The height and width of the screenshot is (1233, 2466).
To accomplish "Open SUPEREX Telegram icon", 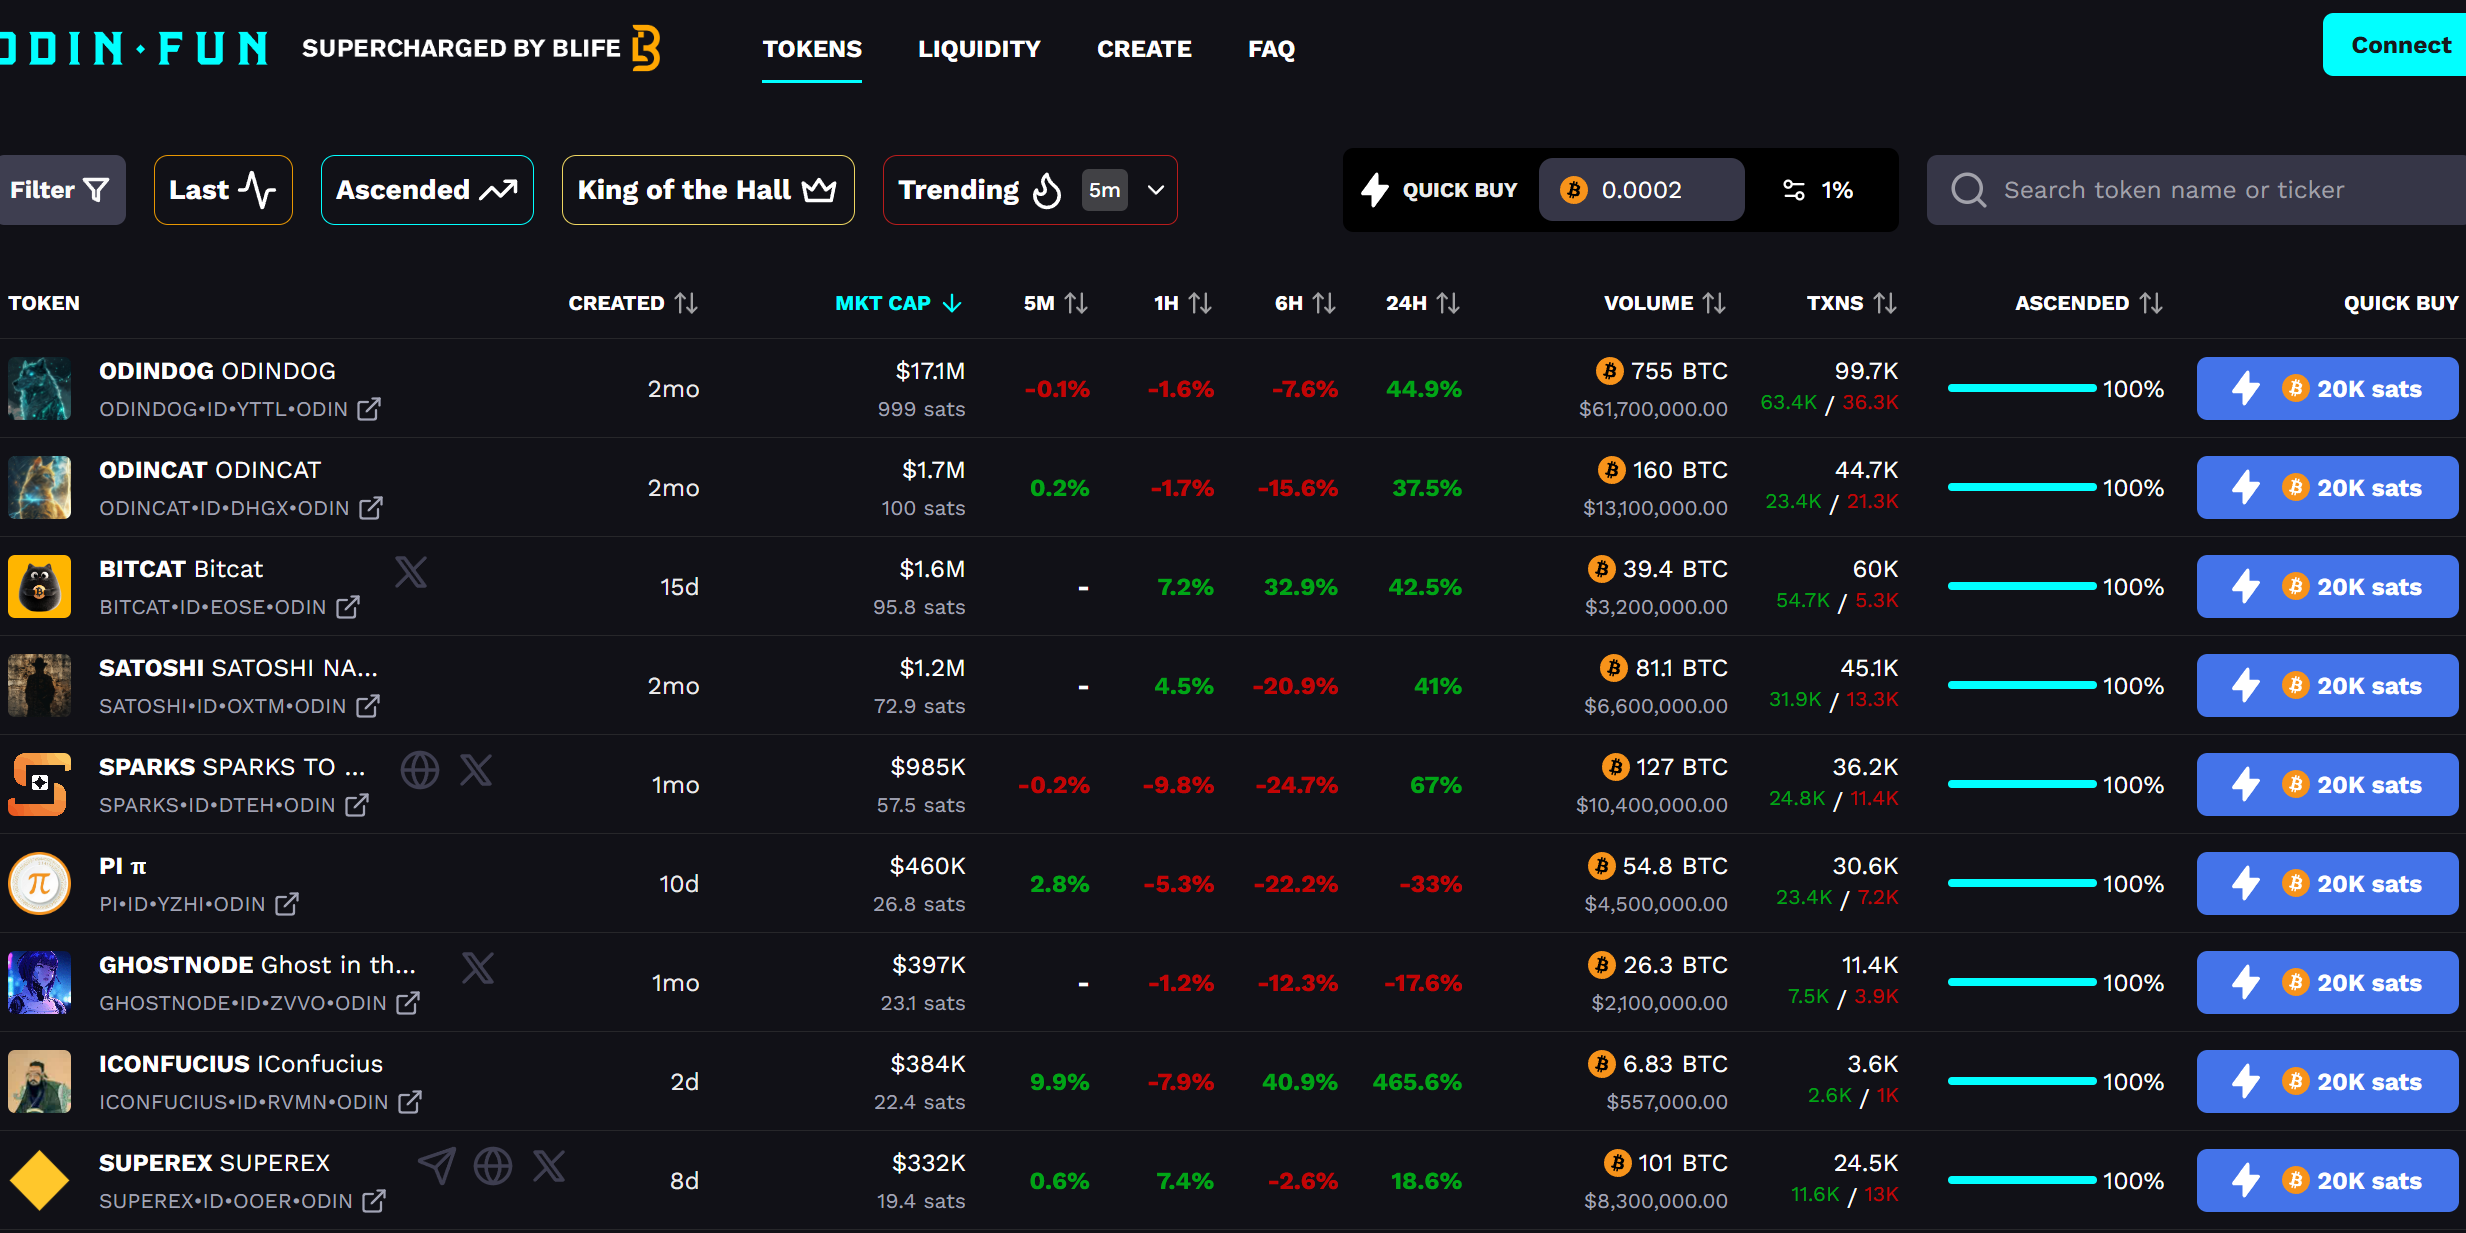I will coord(437,1166).
